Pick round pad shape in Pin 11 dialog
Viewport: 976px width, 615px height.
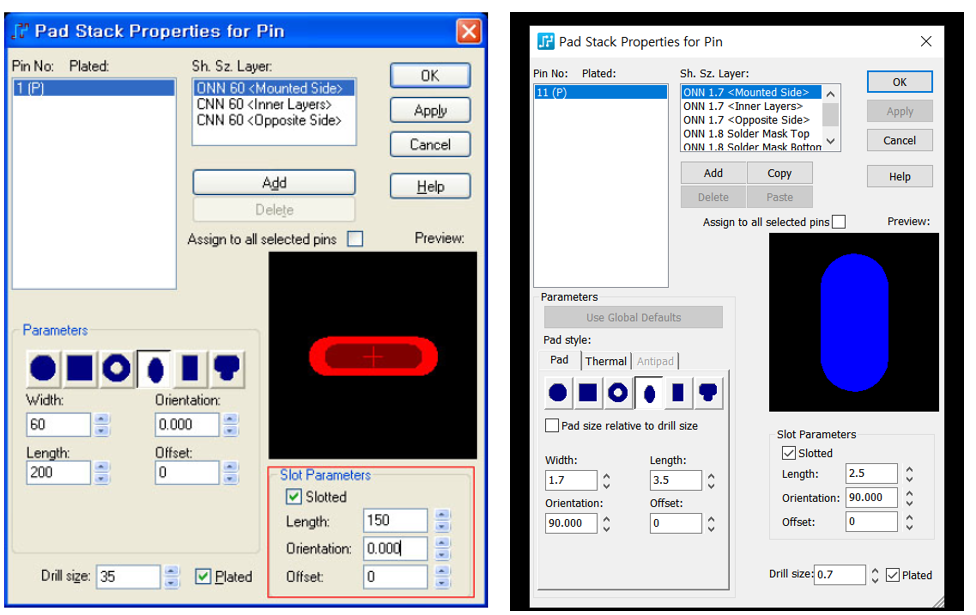[558, 393]
